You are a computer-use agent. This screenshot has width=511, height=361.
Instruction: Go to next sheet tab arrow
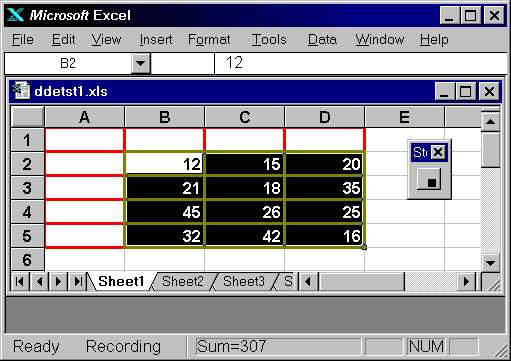coord(58,282)
